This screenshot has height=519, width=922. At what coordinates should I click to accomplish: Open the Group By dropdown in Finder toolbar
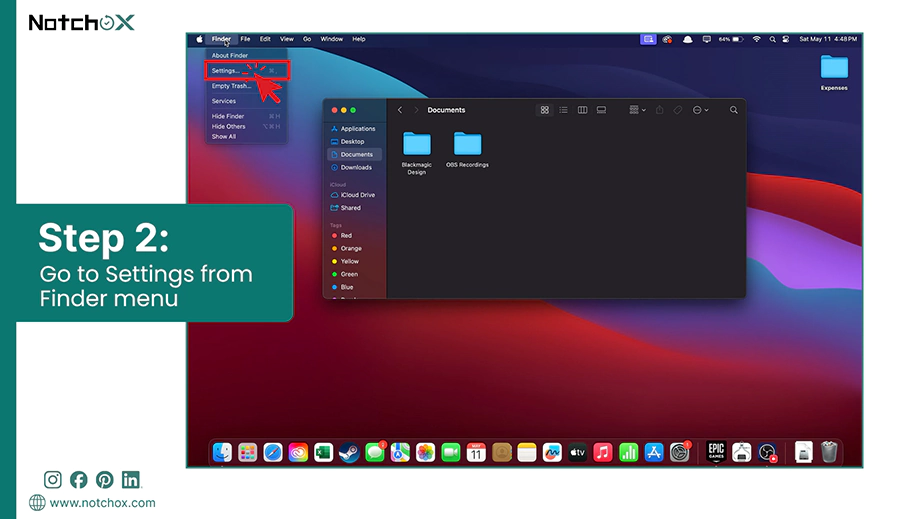point(637,110)
